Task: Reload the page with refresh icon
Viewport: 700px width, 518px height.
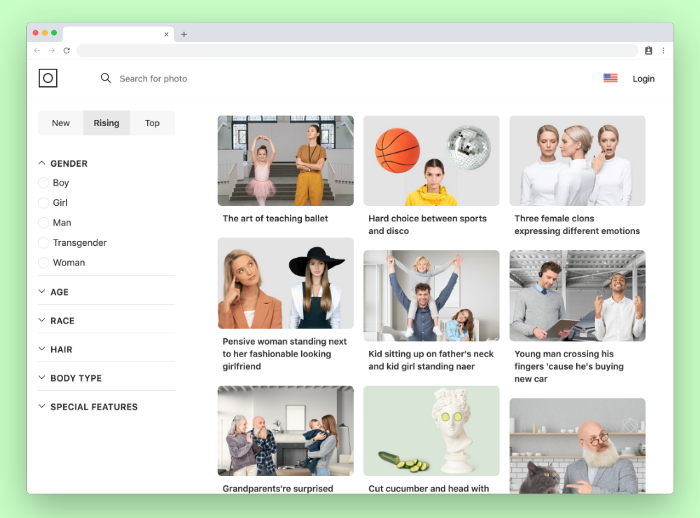Action: [67, 50]
